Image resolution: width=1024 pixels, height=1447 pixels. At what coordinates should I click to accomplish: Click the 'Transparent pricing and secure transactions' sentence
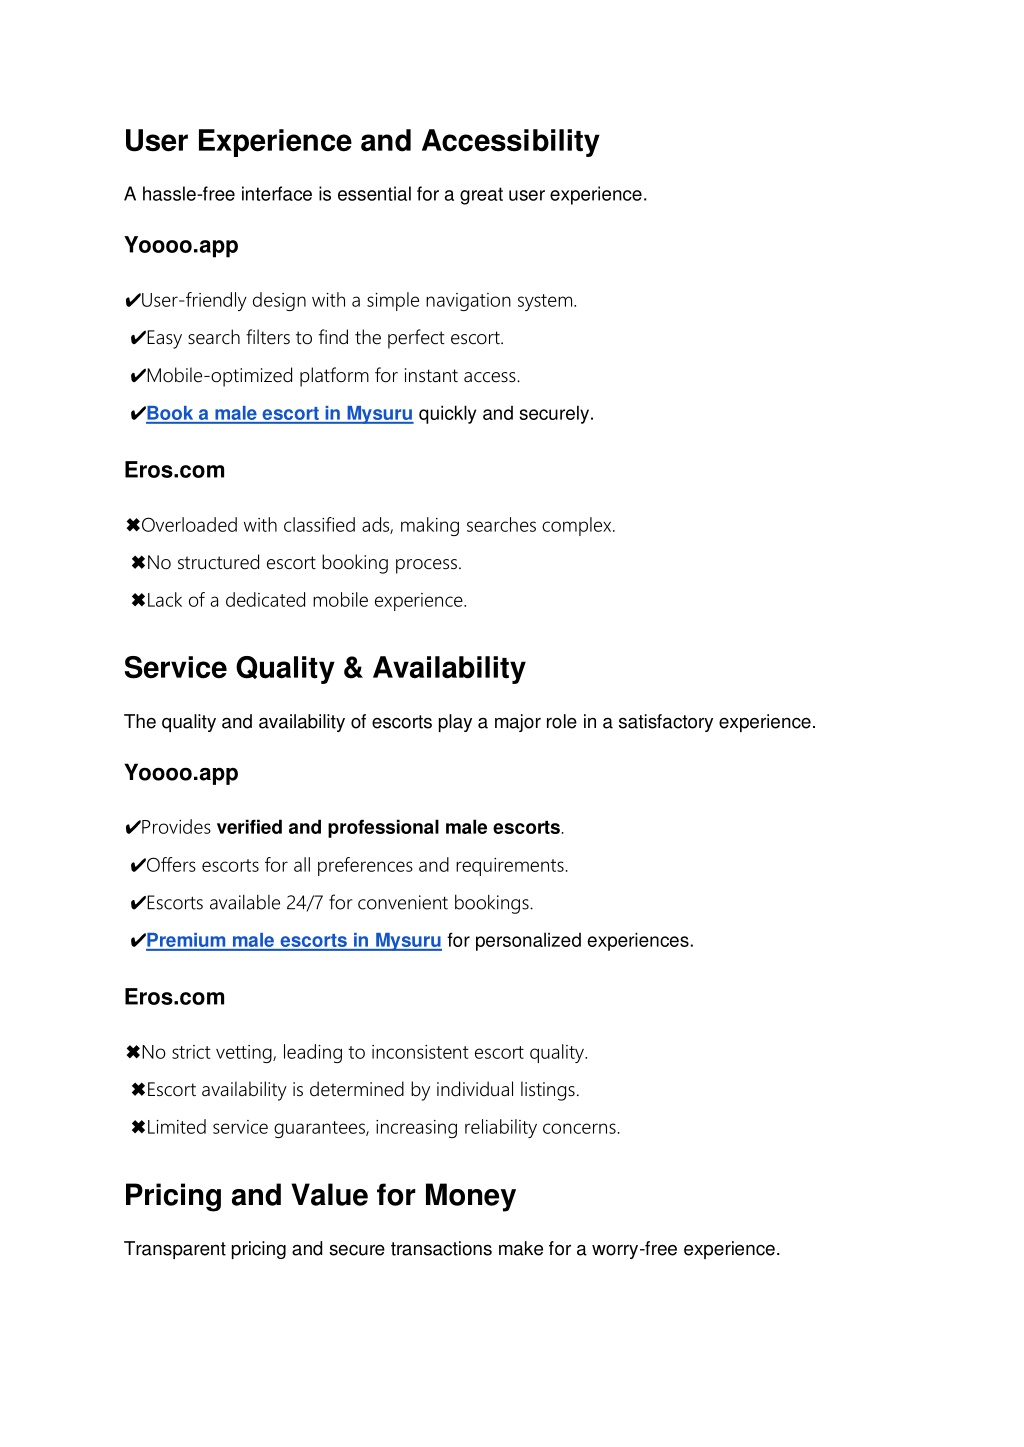[x=452, y=1249]
